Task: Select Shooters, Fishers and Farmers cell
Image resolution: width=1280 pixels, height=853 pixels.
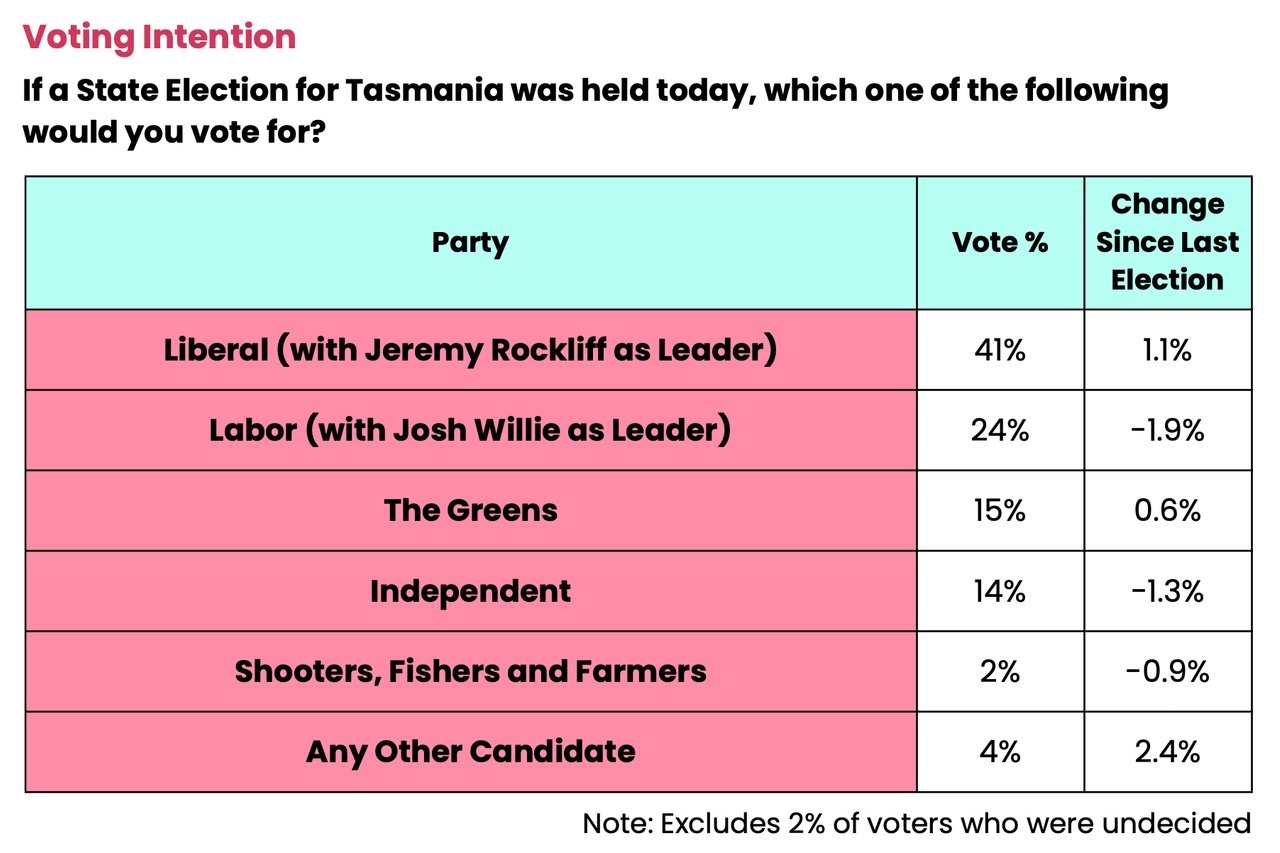Action: [470, 671]
